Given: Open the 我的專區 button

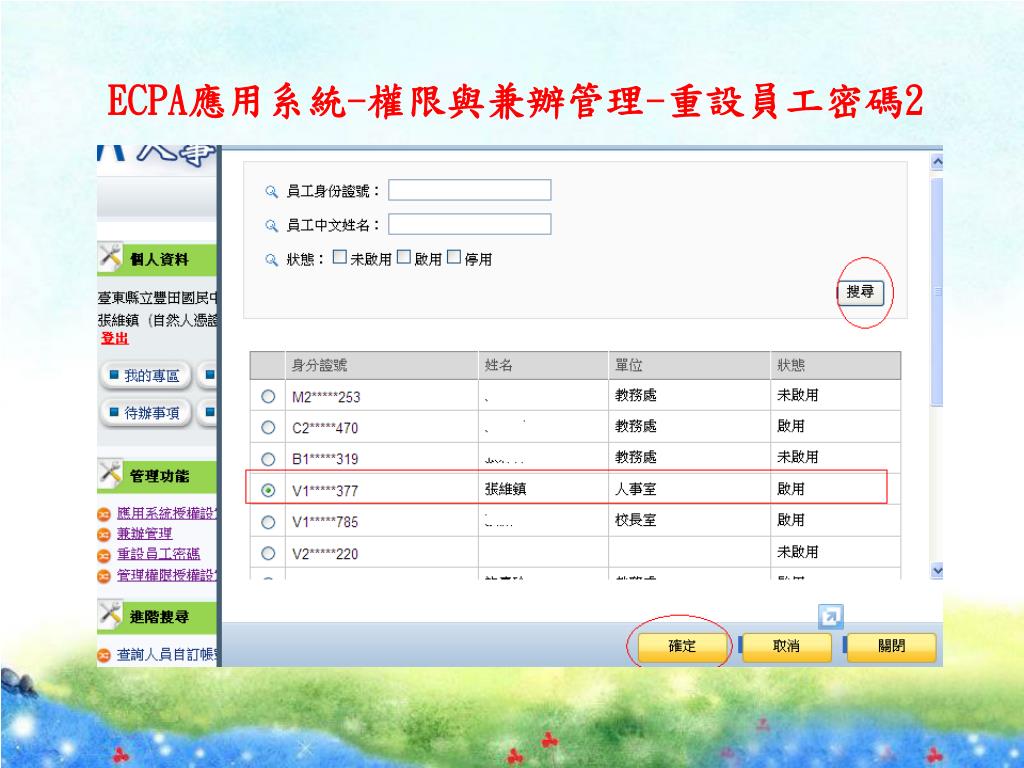Looking at the screenshot, I should coord(145,376).
